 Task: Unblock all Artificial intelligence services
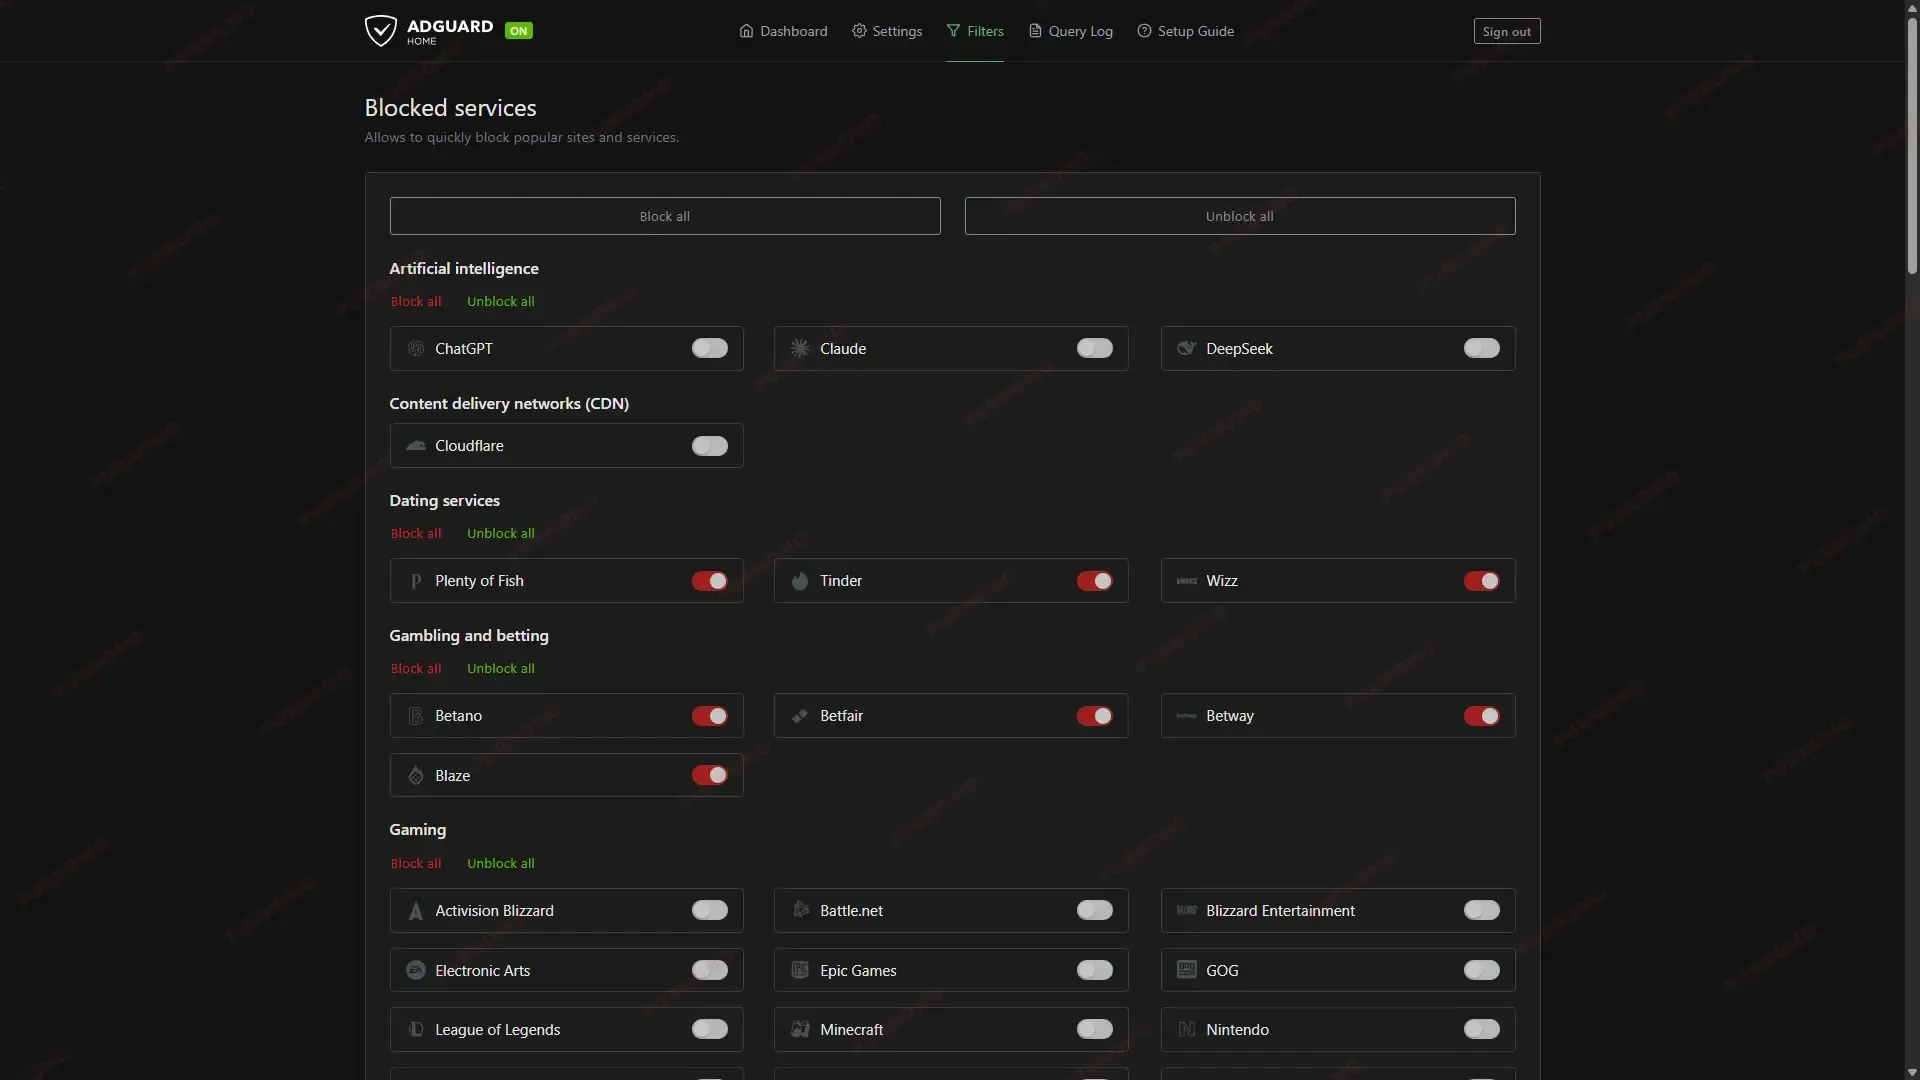point(501,301)
